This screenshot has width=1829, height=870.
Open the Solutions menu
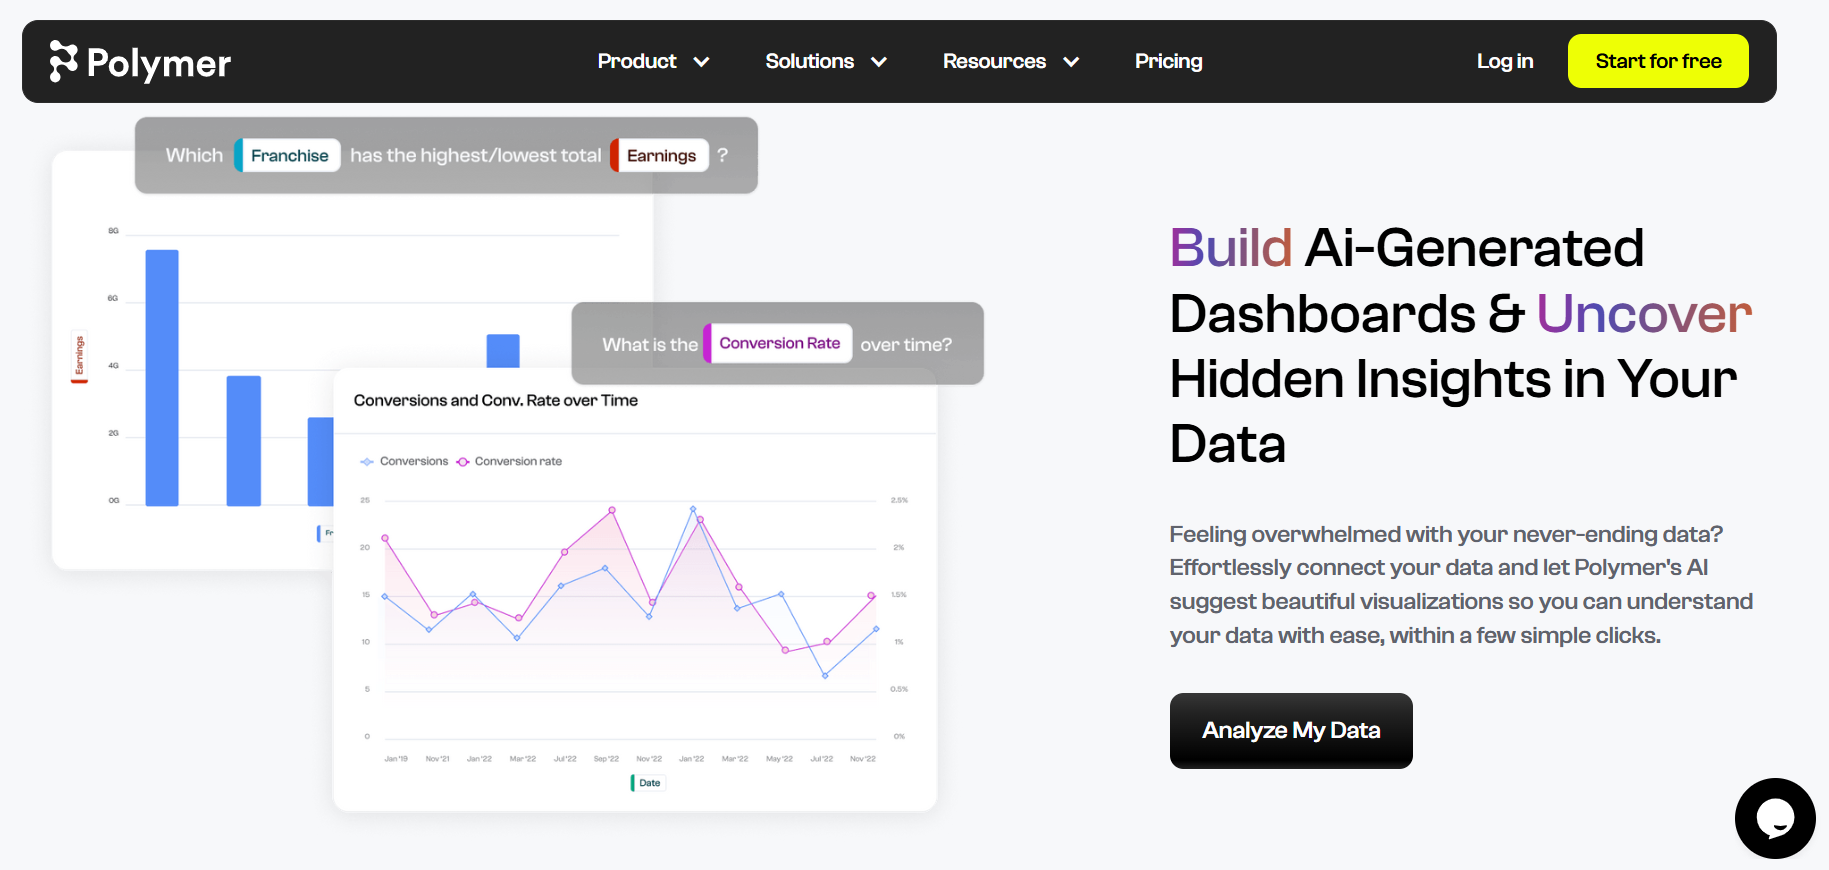point(809,61)
